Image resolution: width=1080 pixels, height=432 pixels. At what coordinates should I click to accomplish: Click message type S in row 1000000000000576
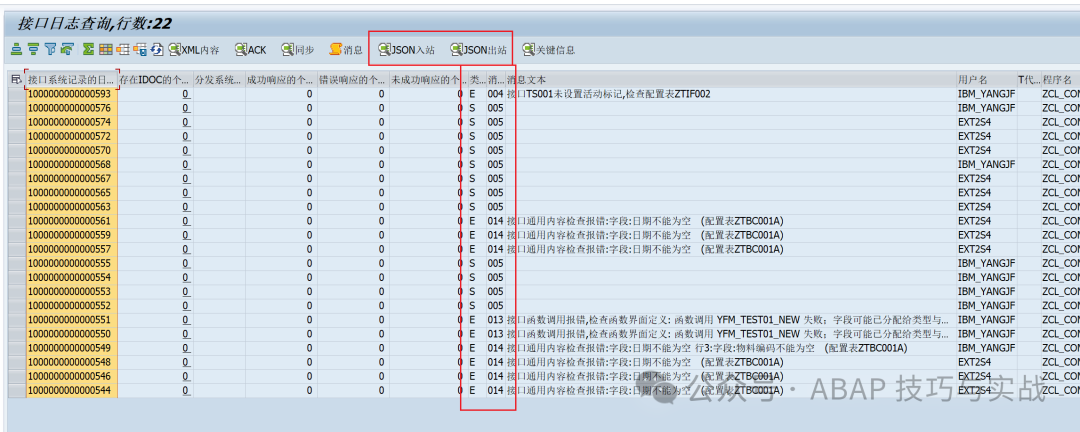(472, 108)
